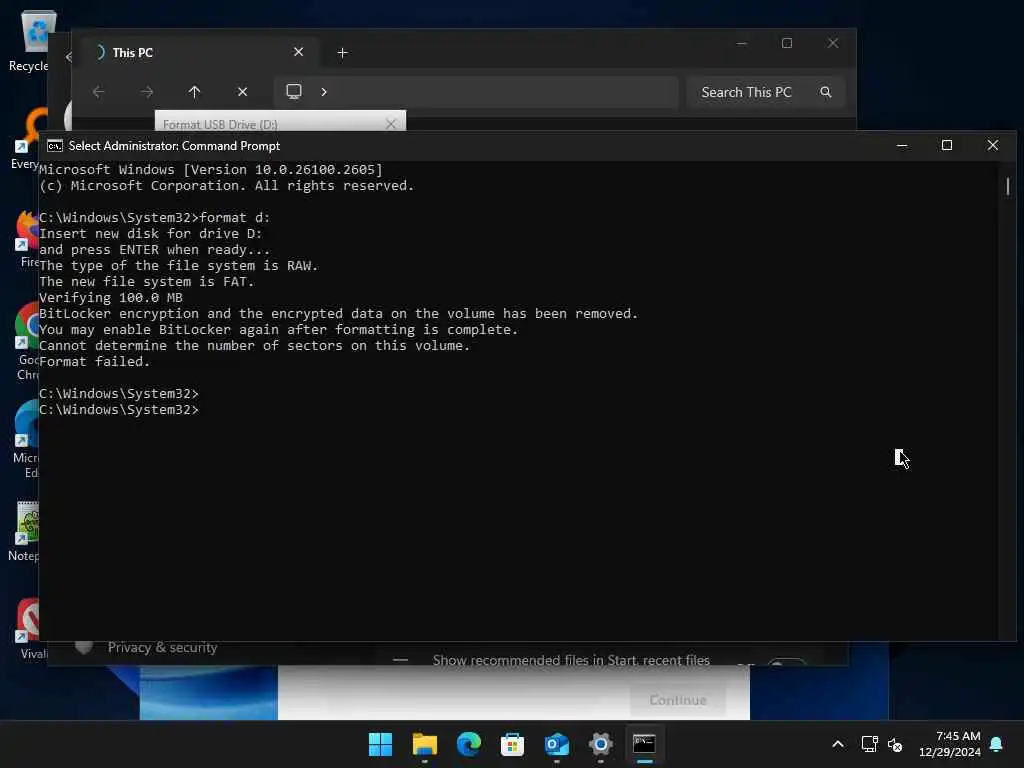Close the Command Prompt window
The height and width of the screenshot is (768, 1024).
(x=993, y=146)
